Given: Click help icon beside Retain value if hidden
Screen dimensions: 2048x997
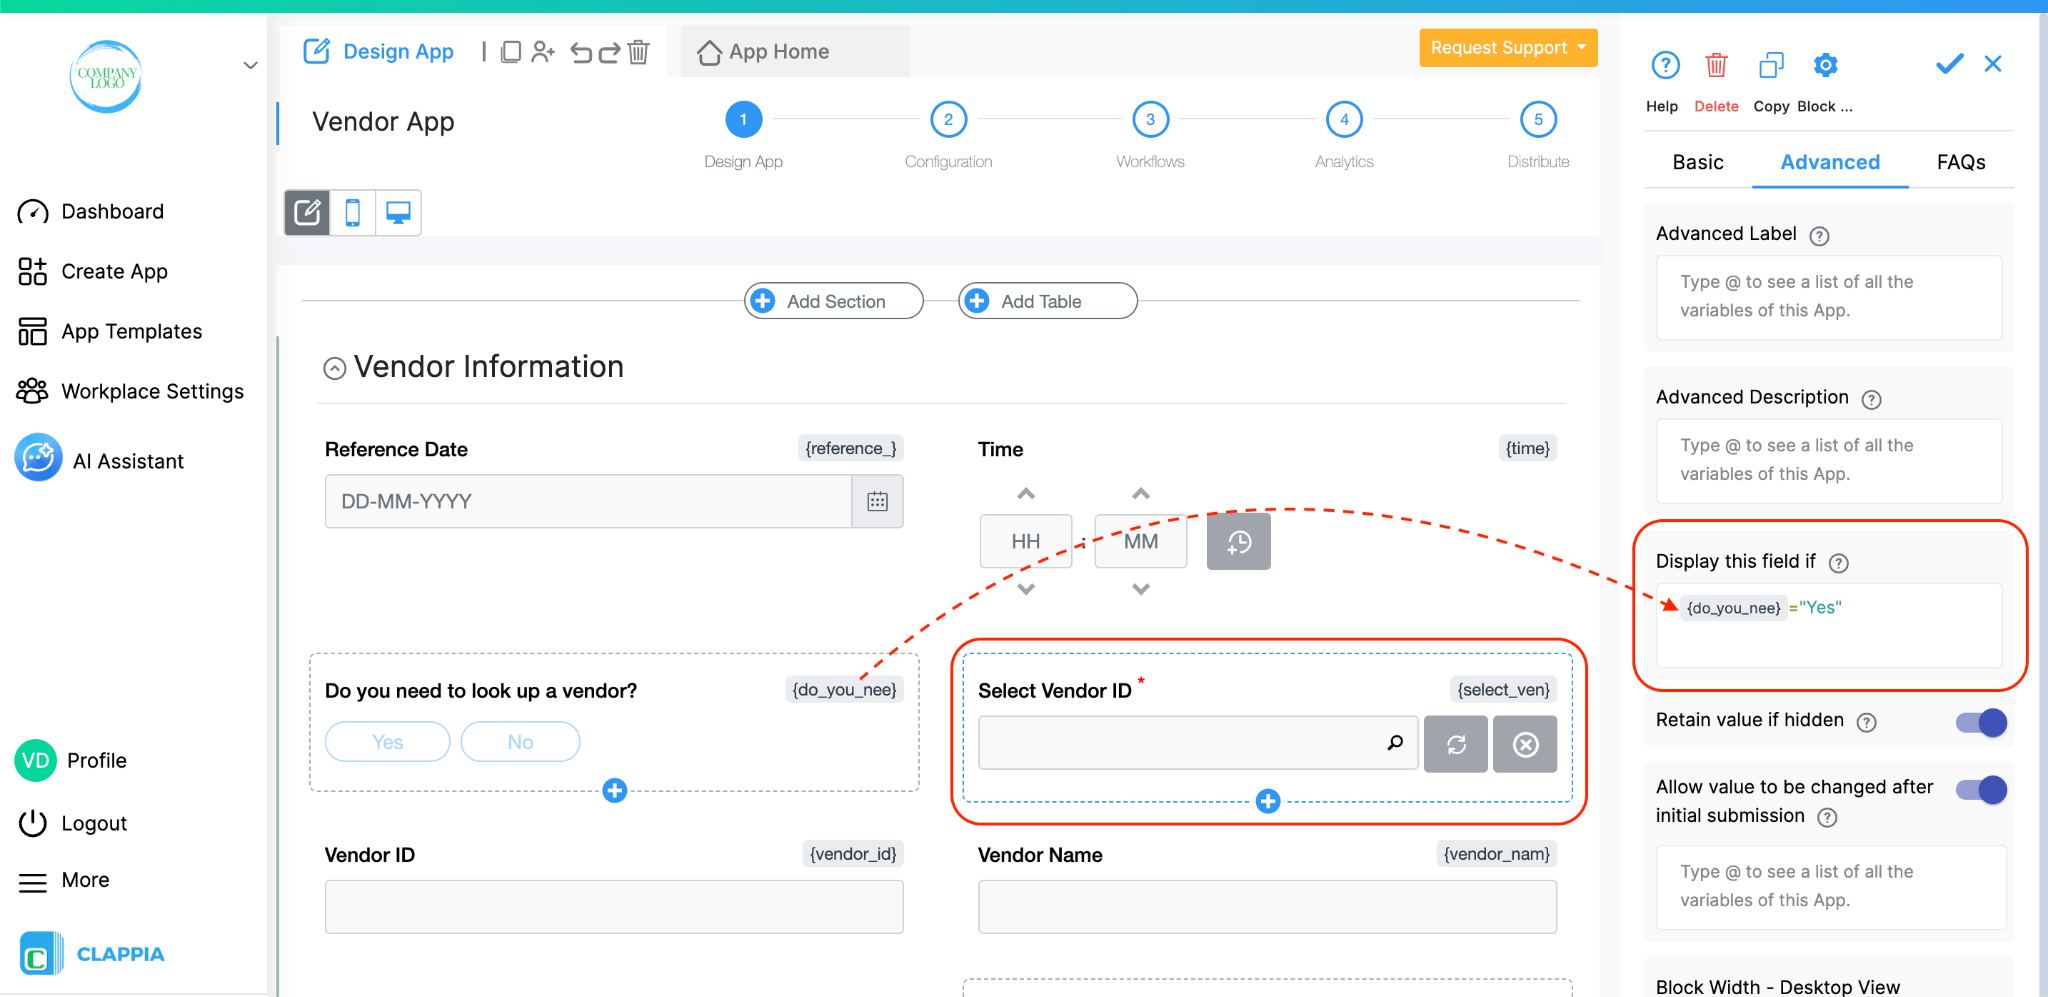Looking at the screenshot, I should point(1866,722).
